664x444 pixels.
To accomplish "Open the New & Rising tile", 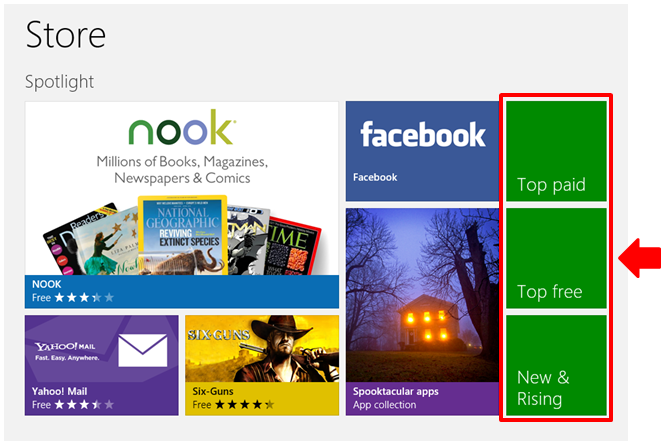I will coord(556,365).
